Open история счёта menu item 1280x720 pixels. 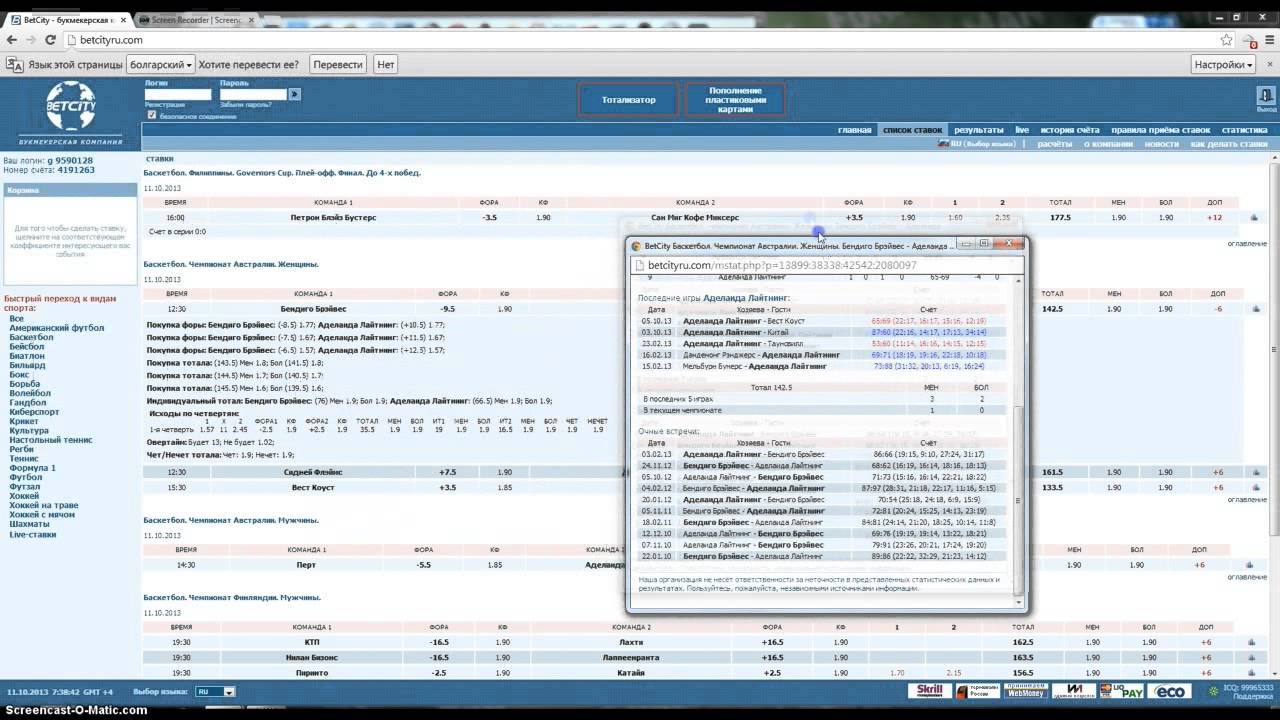1069,130
